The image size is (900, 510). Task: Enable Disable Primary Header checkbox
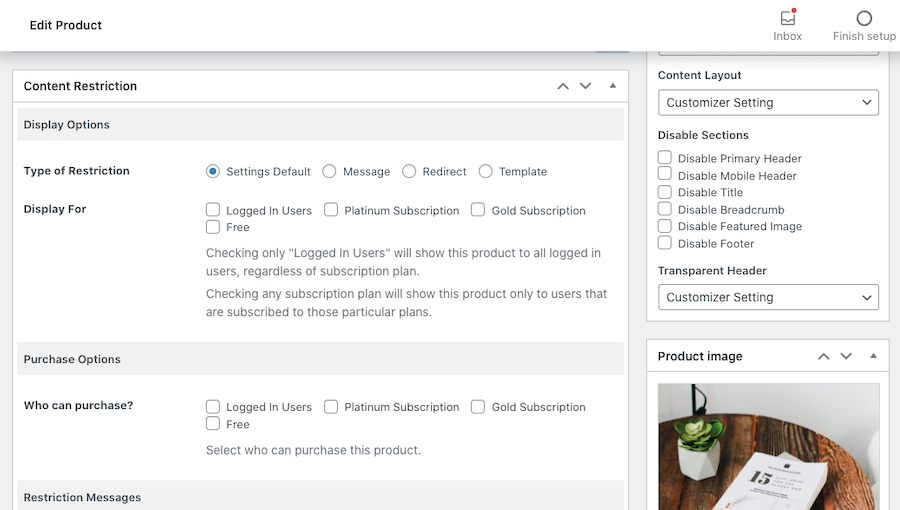pyautogui.click(x=665, y=157)
